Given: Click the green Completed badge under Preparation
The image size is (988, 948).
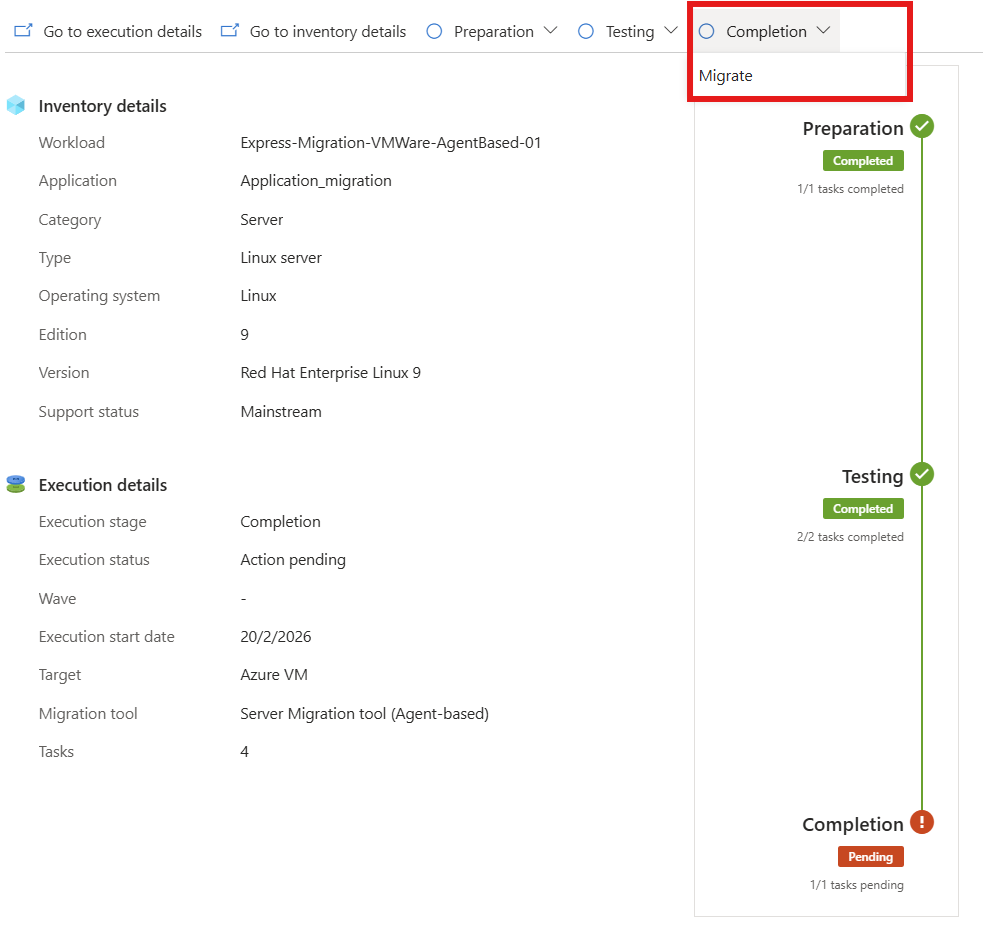Looking at the screenshot, I should pos(863,161).
